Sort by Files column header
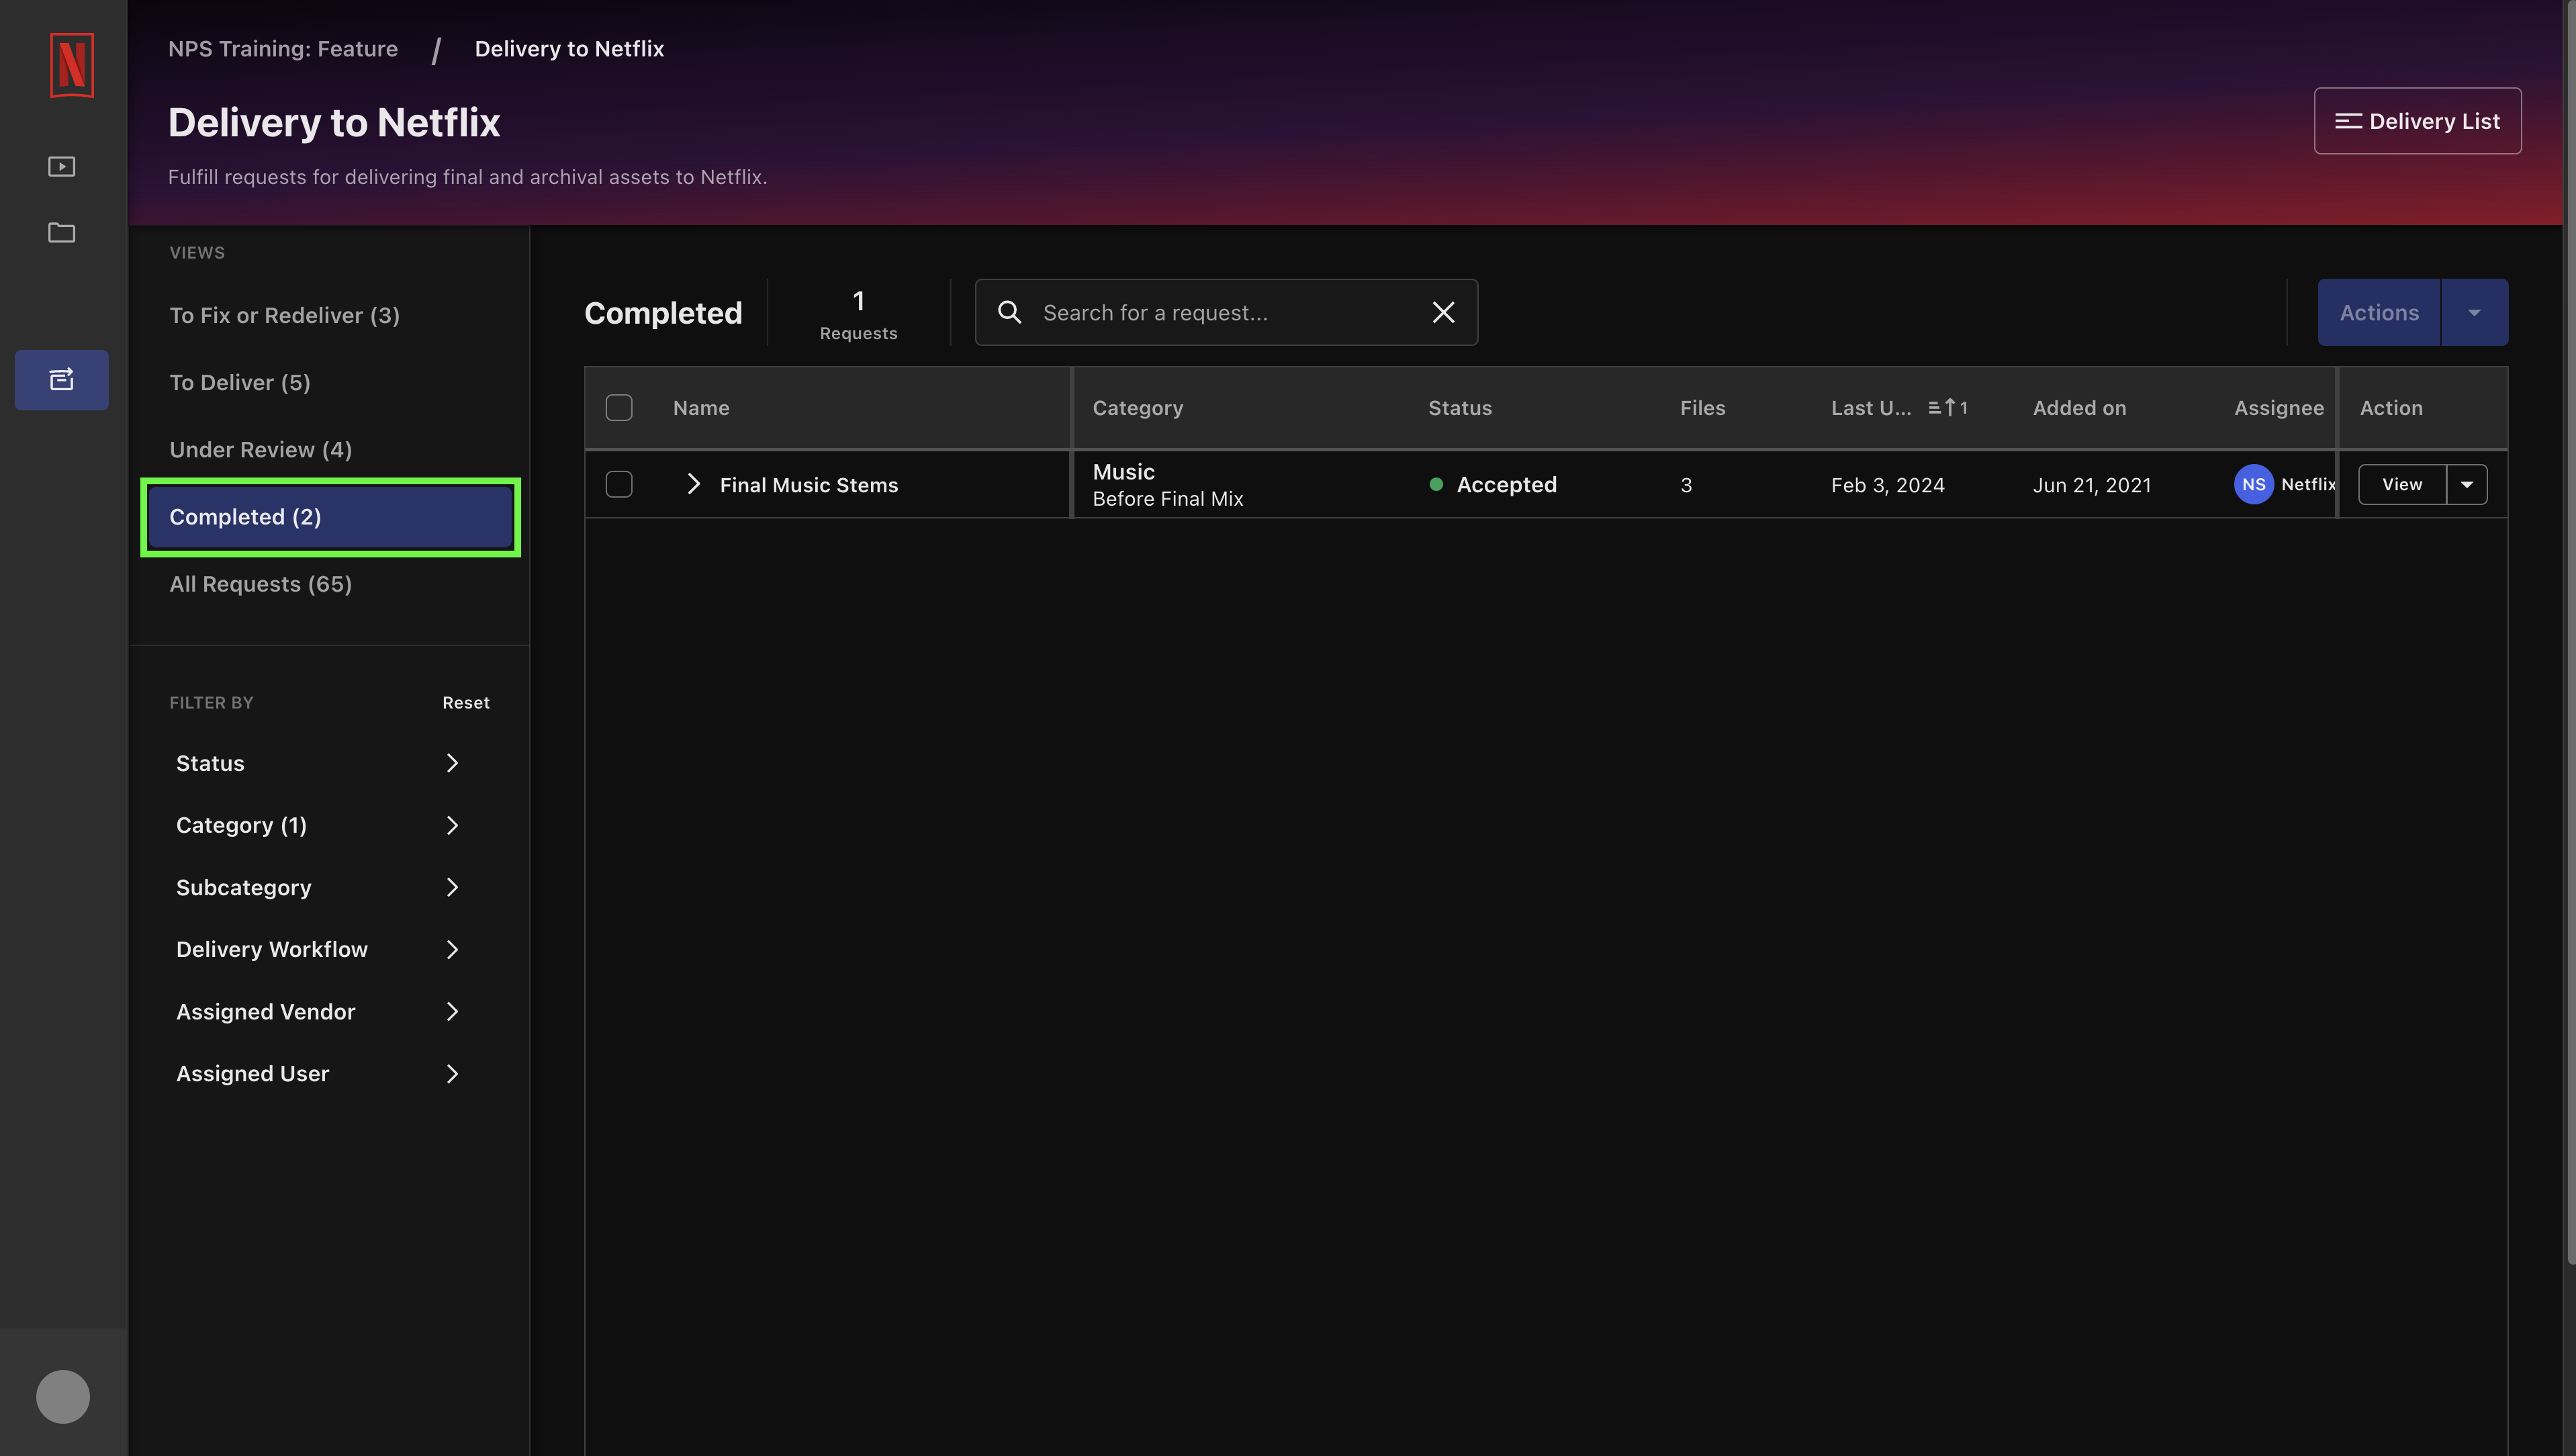Viewport: 2576px width, 1456px height. point(1702,408)
